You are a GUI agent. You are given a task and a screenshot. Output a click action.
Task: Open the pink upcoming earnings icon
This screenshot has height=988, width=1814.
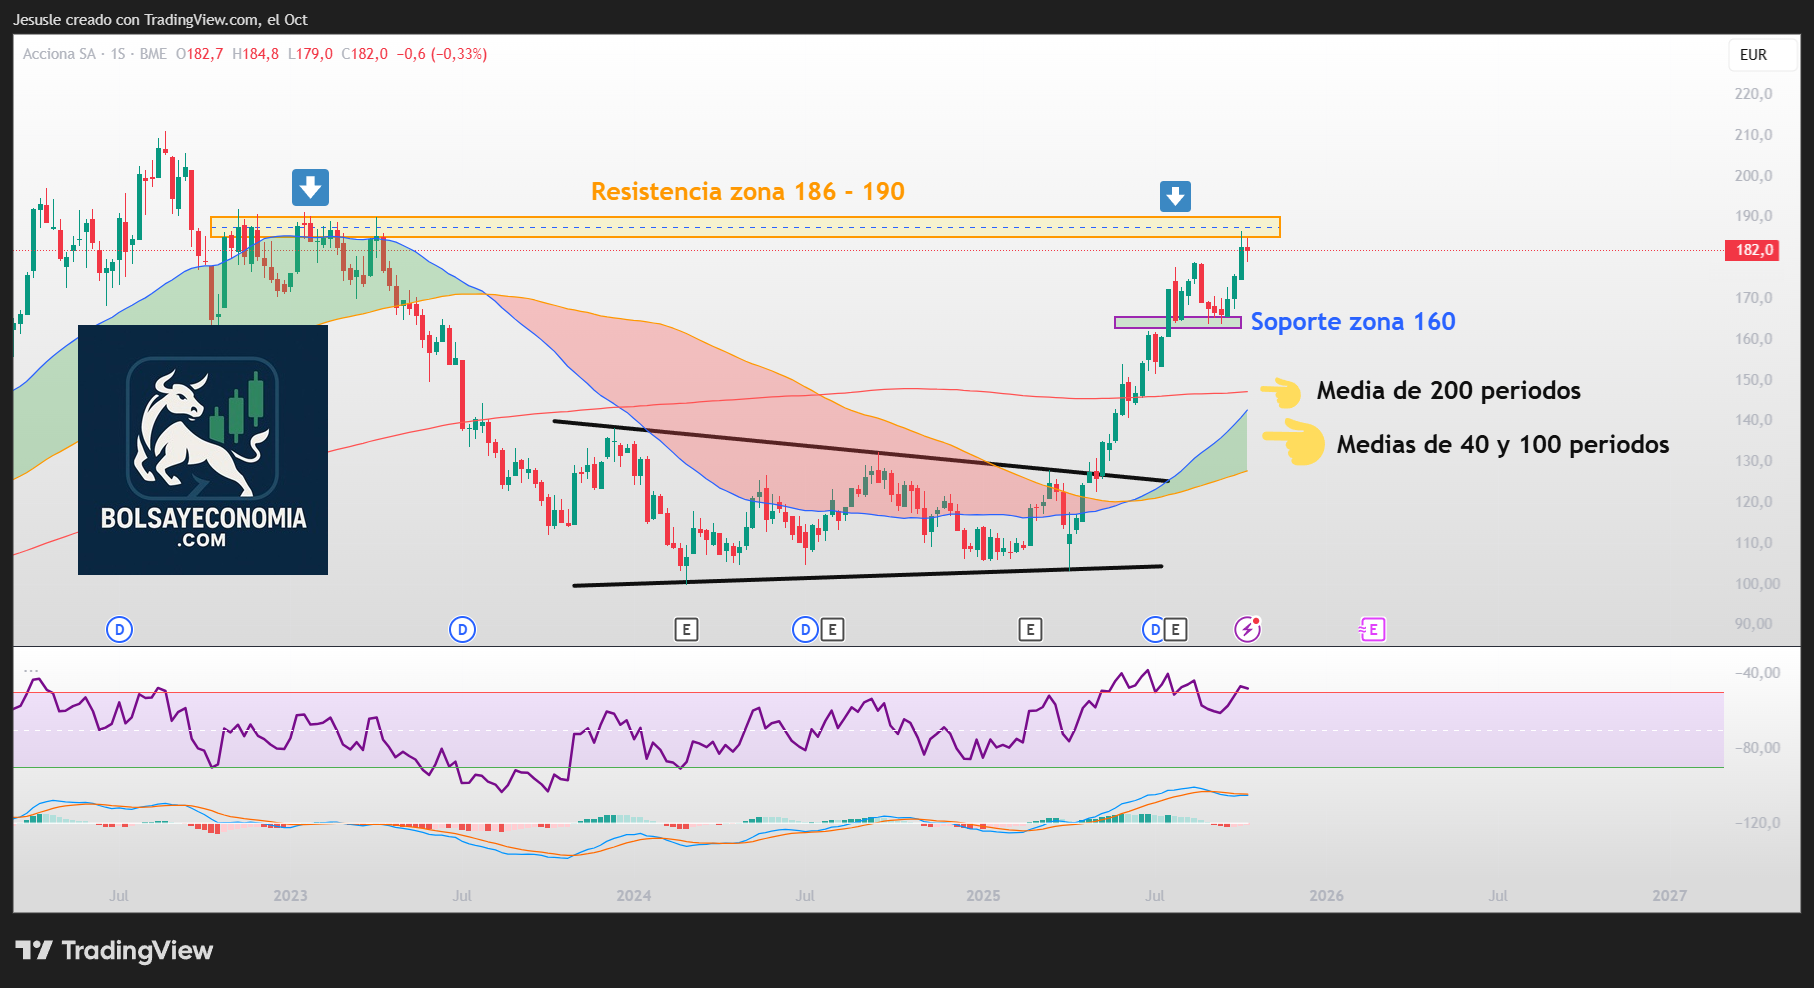[x=1372, y=629]
